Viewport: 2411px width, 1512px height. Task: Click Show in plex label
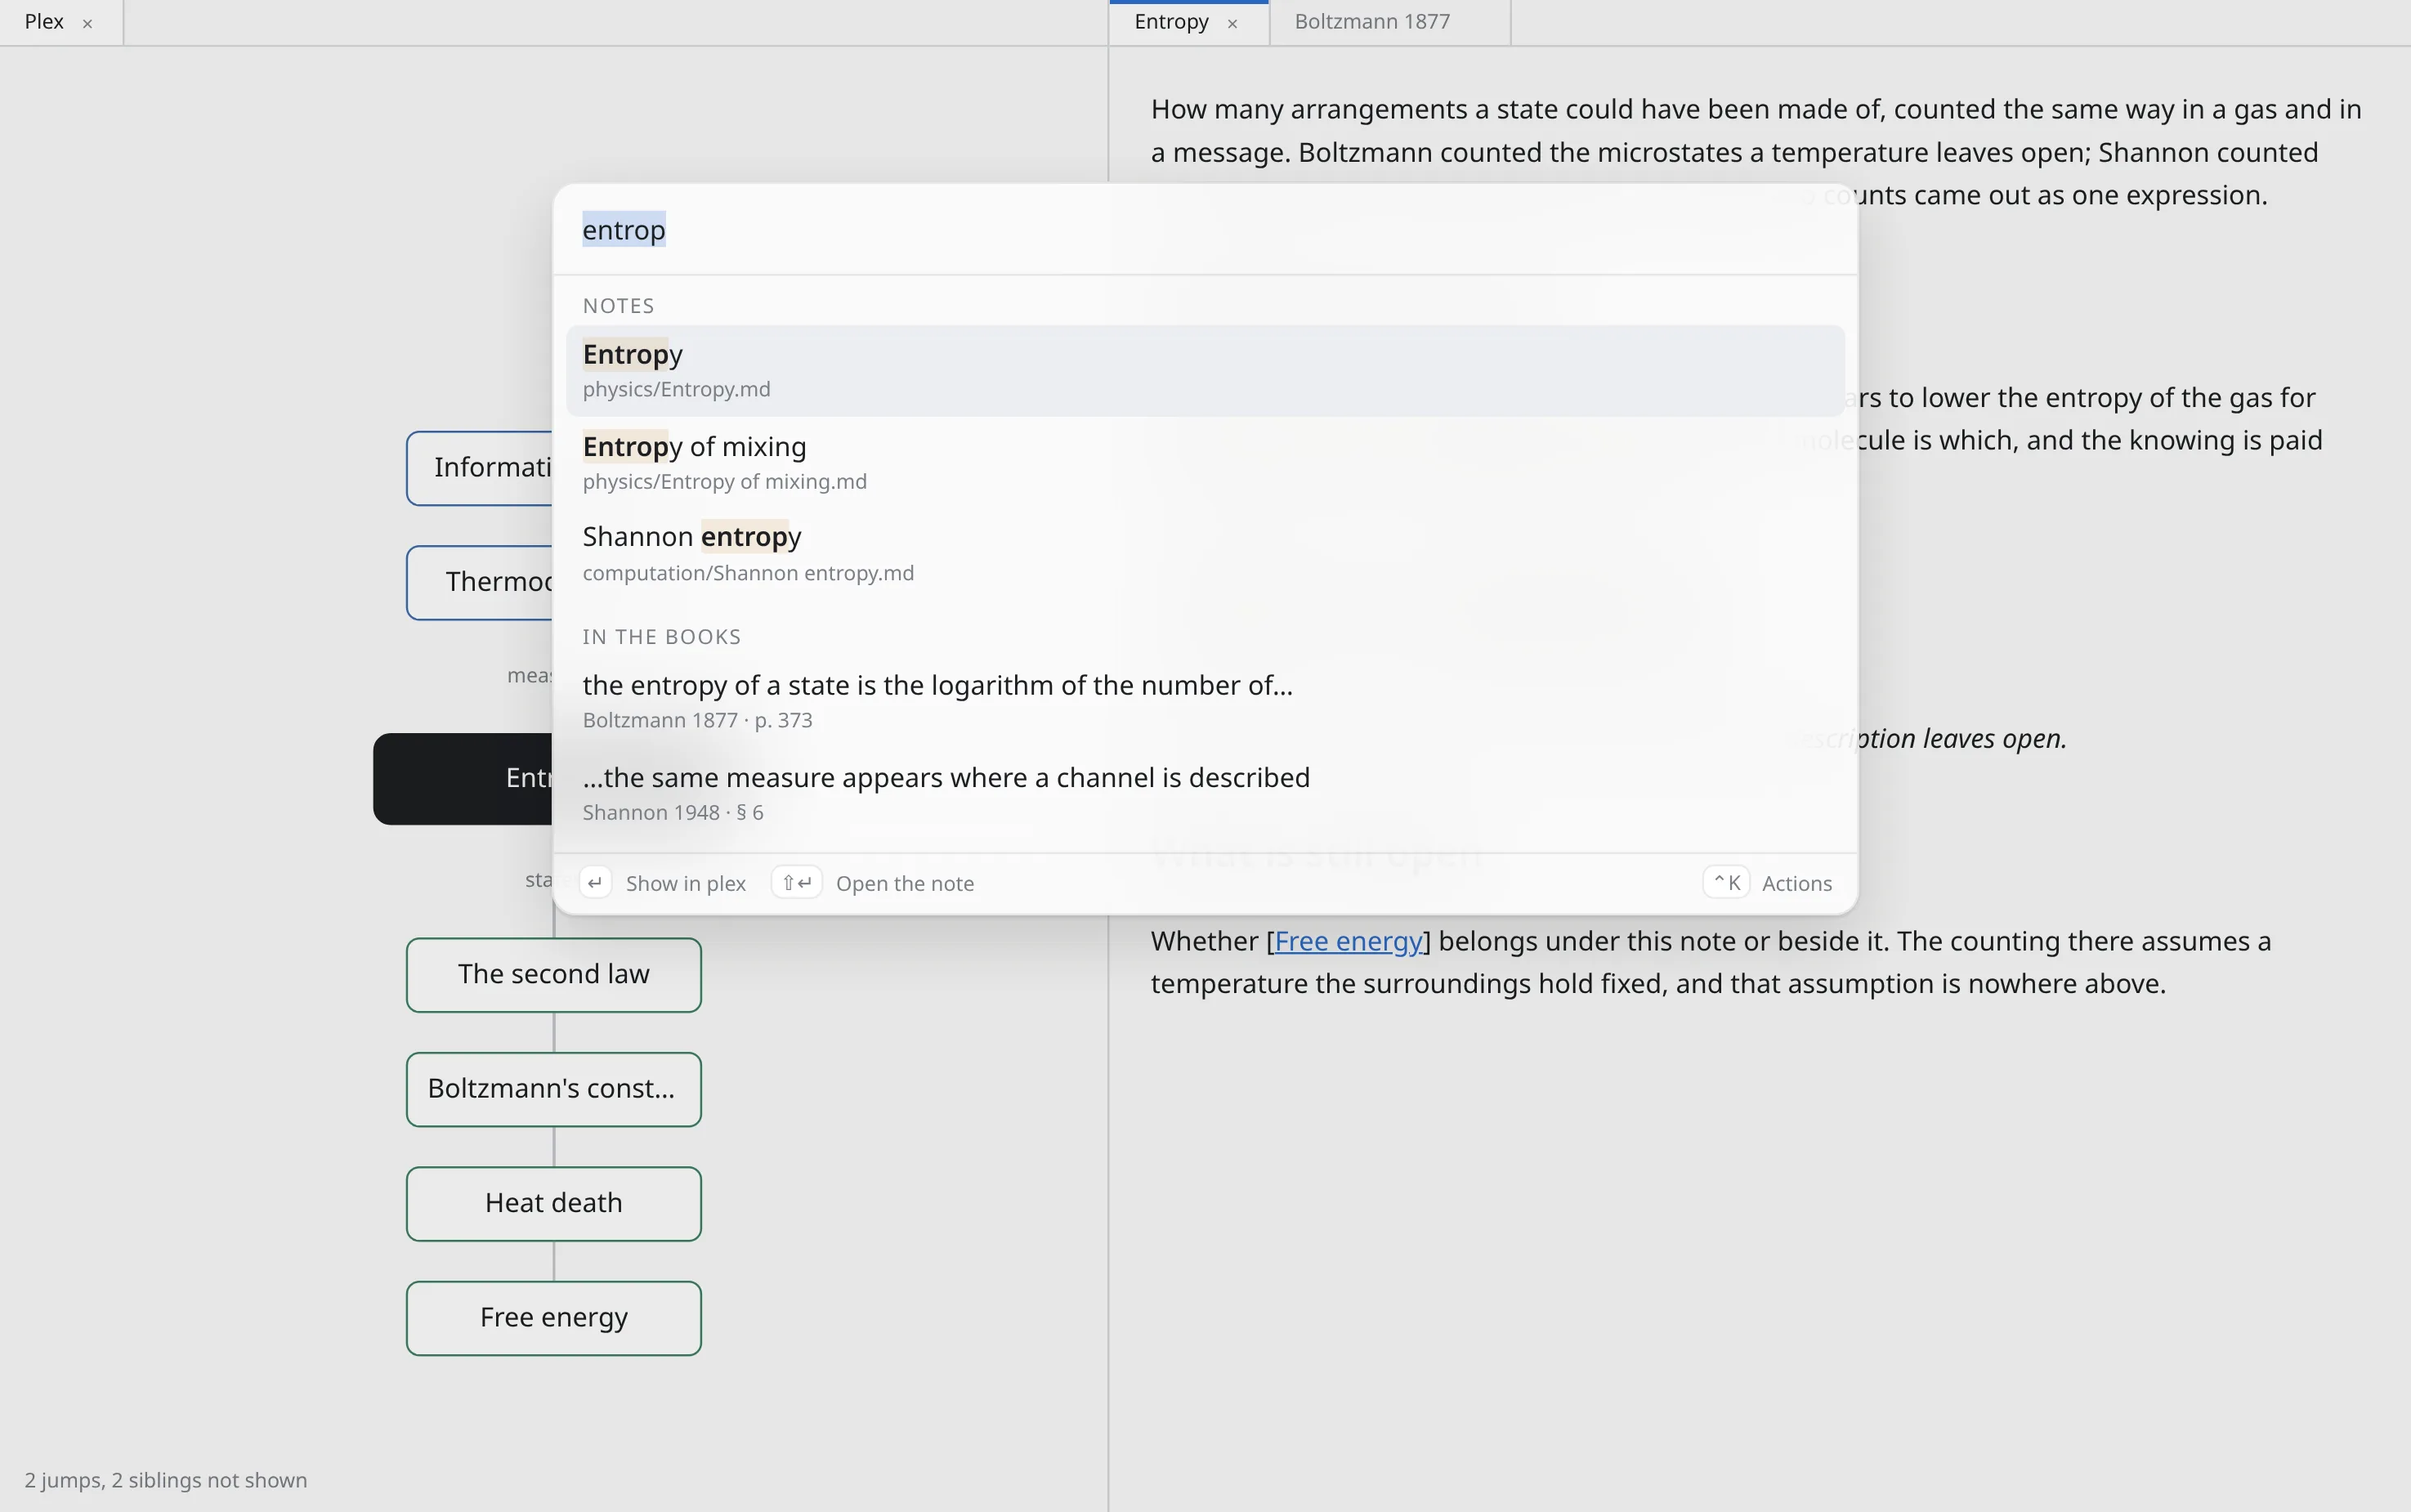click(686, 884)
